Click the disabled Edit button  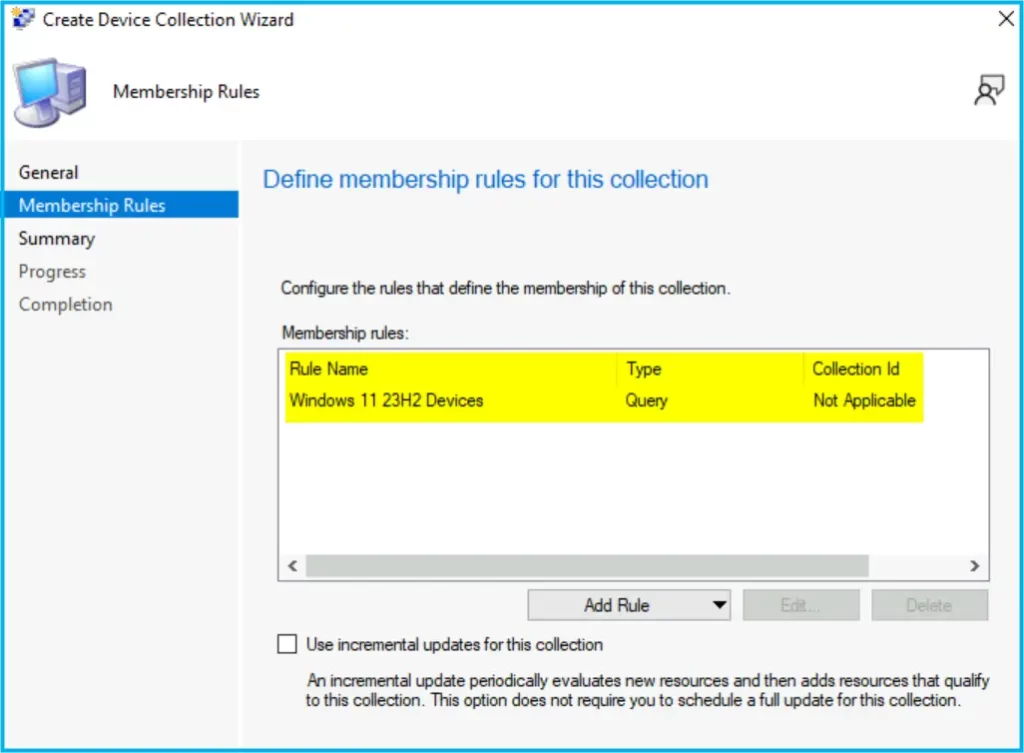coord(801,605)
